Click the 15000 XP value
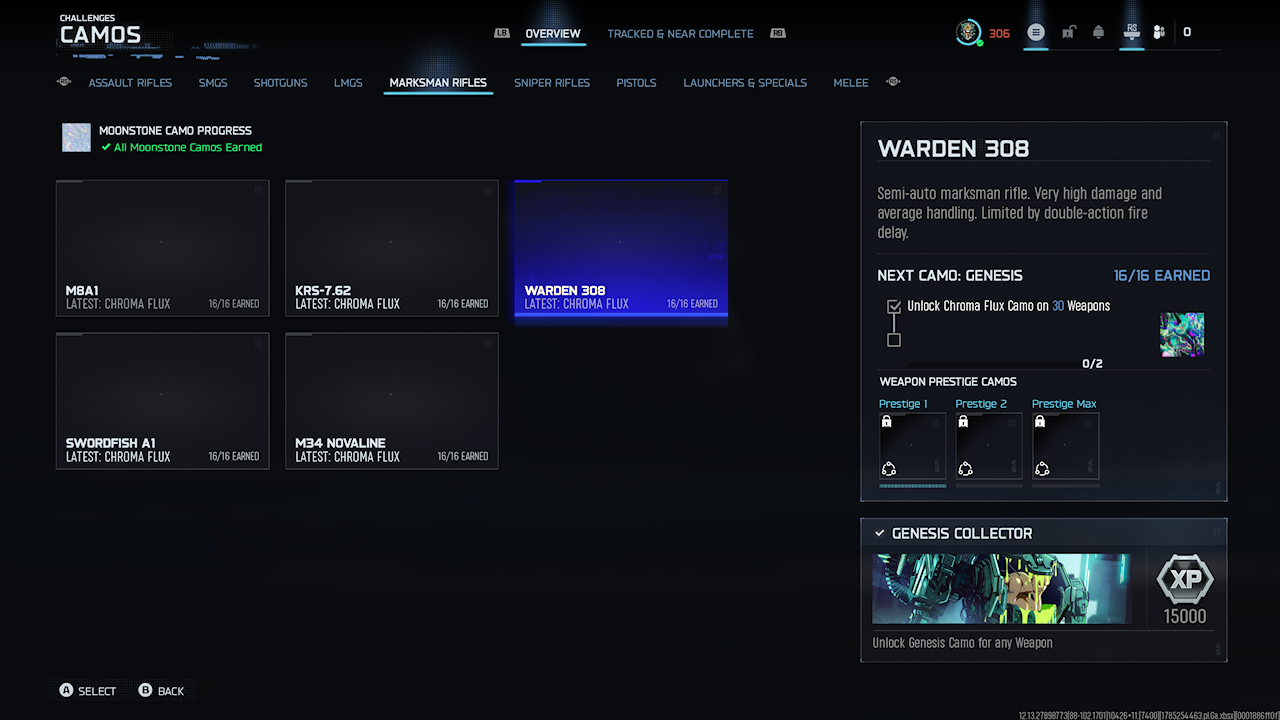This screenshot has width=1280, height=720. (1185, 616)
